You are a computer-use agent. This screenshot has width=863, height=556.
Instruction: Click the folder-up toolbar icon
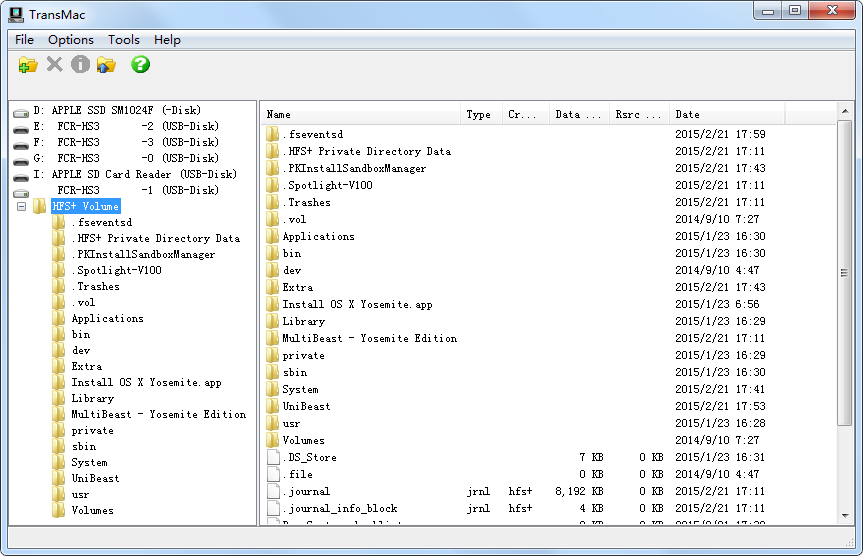[106, 65]
